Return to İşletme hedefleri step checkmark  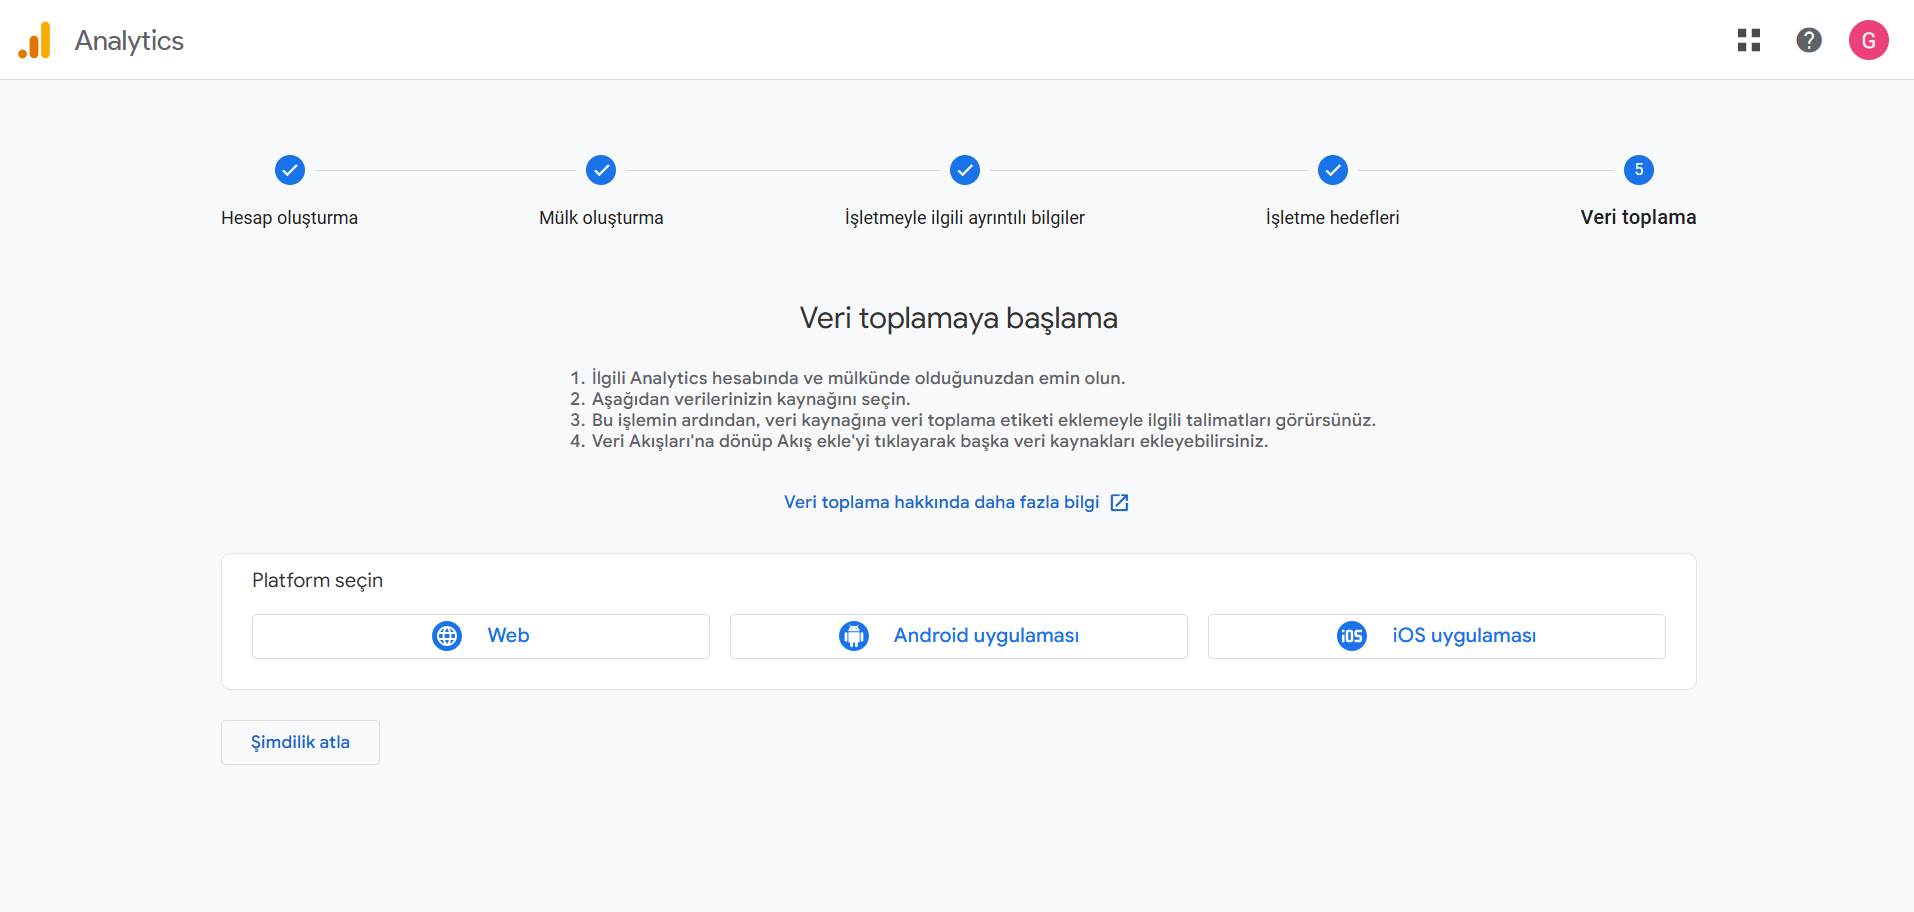tap(1332, 170)
